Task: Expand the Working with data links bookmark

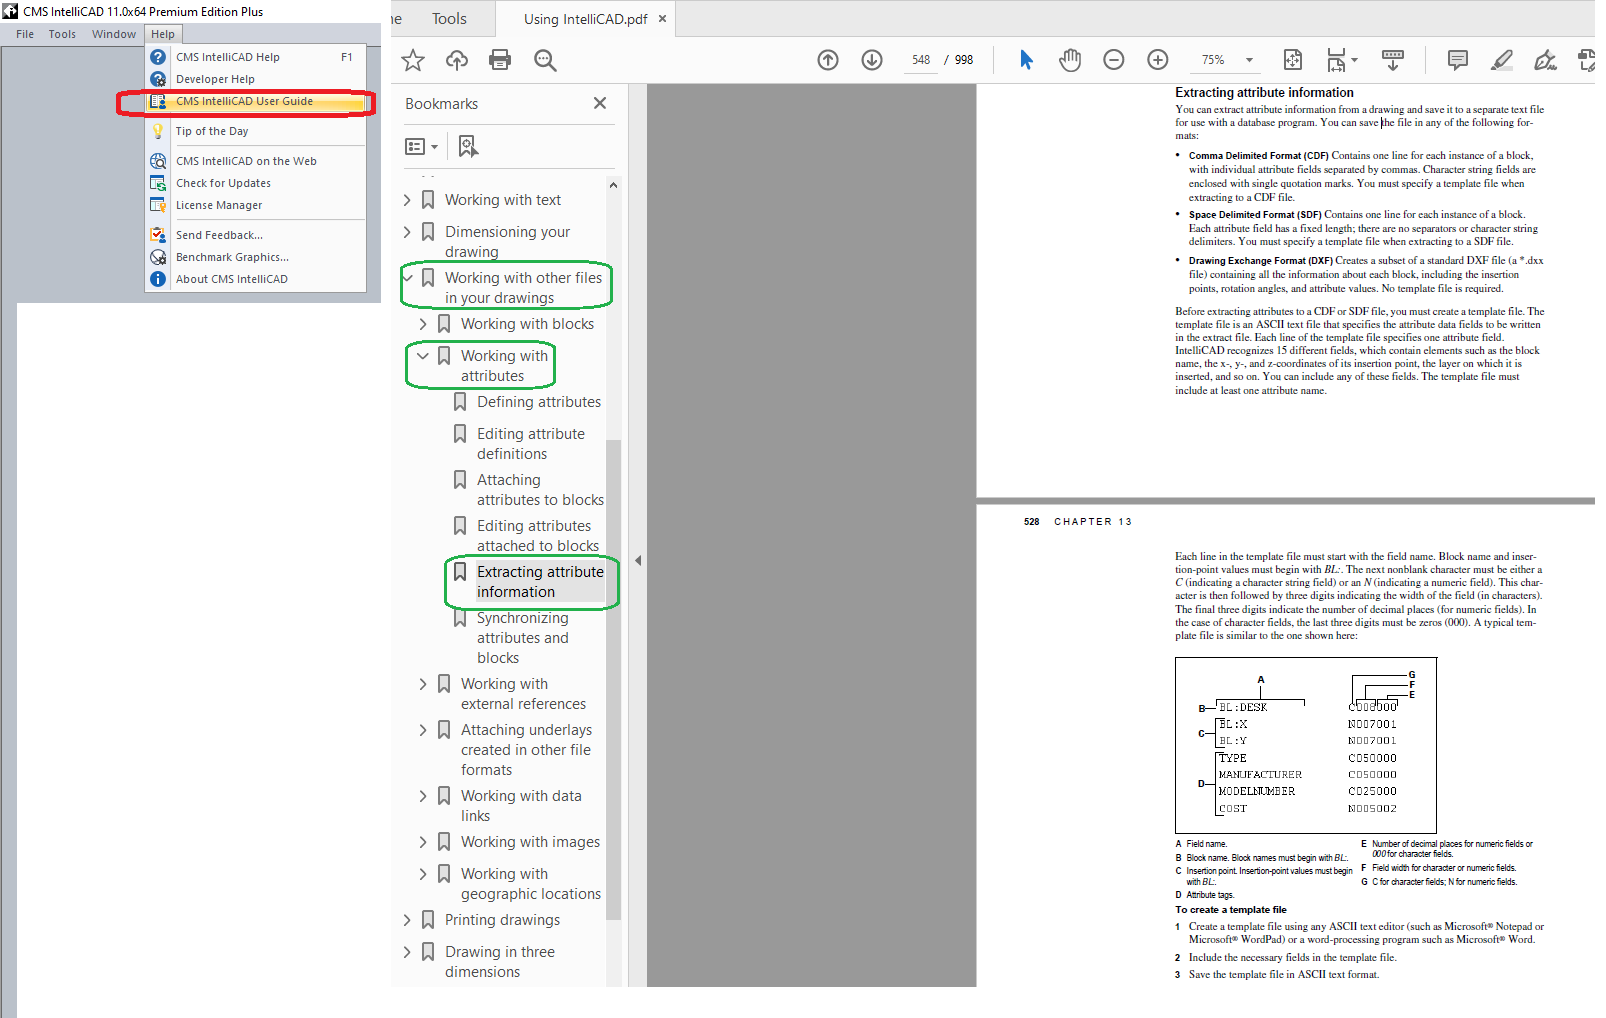Action: coord(423,796)
